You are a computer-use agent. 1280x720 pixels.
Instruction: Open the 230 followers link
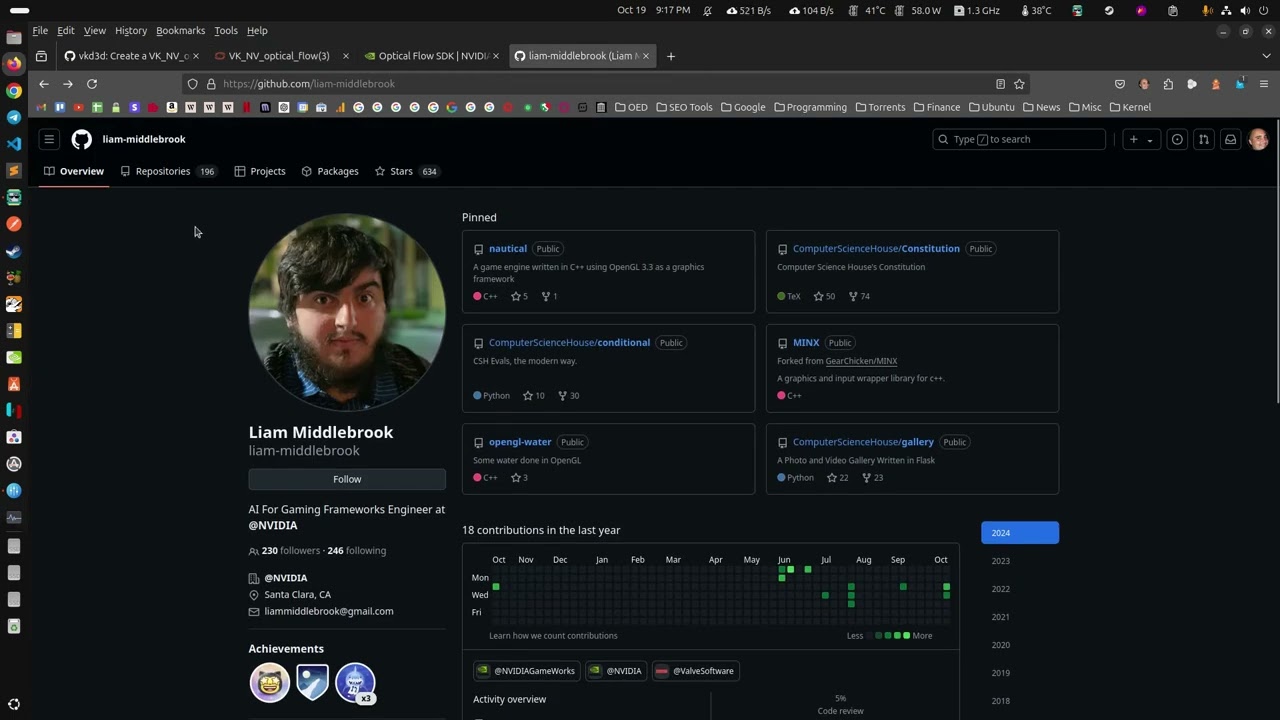tap(291, 550)
